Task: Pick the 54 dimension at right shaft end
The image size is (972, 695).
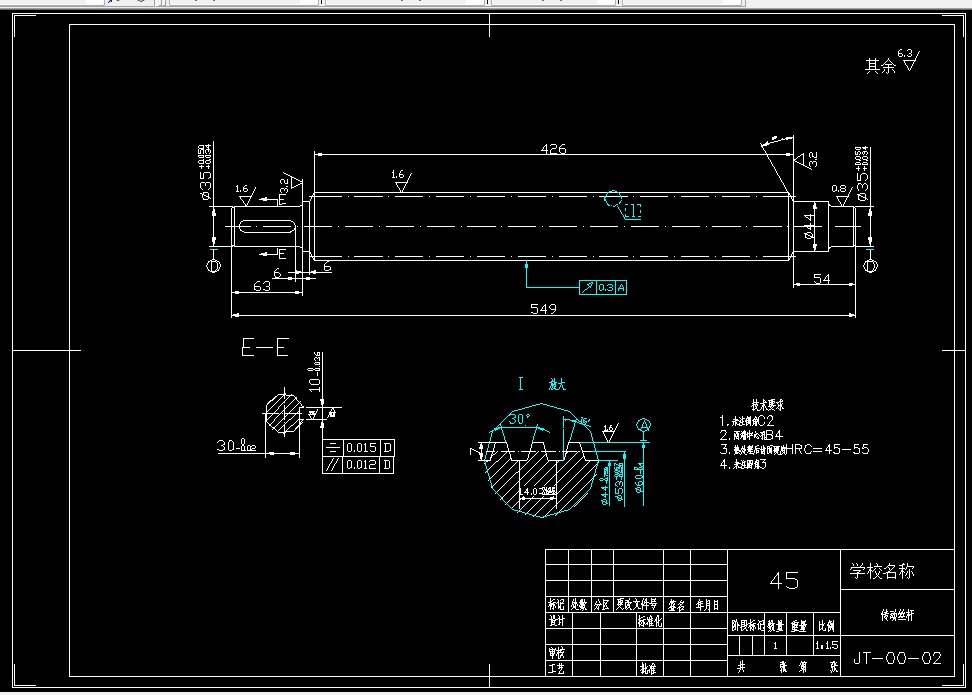Action: [821, 278]
